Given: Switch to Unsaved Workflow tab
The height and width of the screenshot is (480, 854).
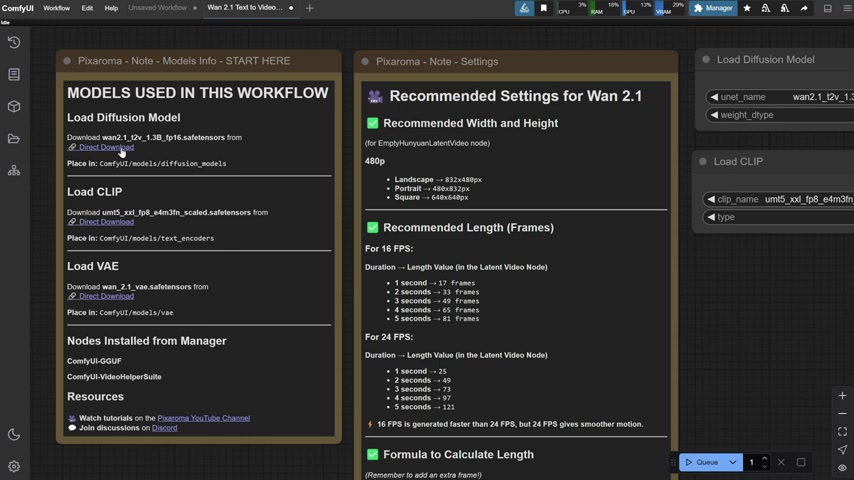Looking at the screenshot, I should point(157,8).
